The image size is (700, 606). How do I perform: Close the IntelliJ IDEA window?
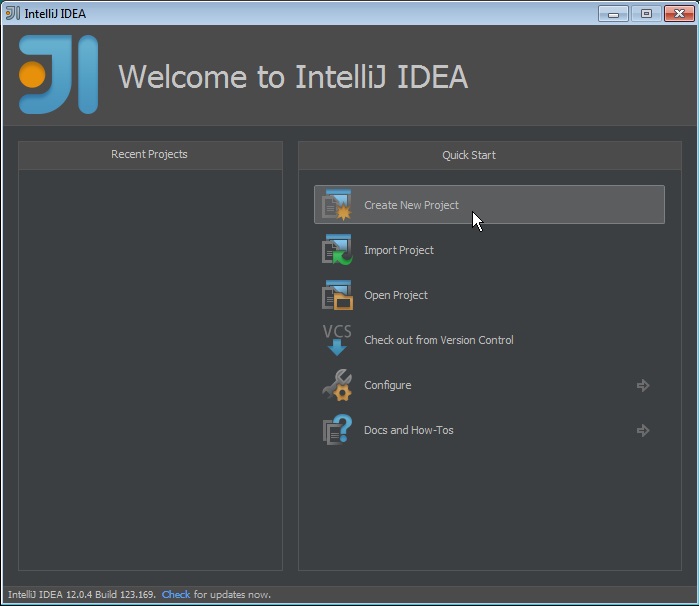(x=679, y=14)
